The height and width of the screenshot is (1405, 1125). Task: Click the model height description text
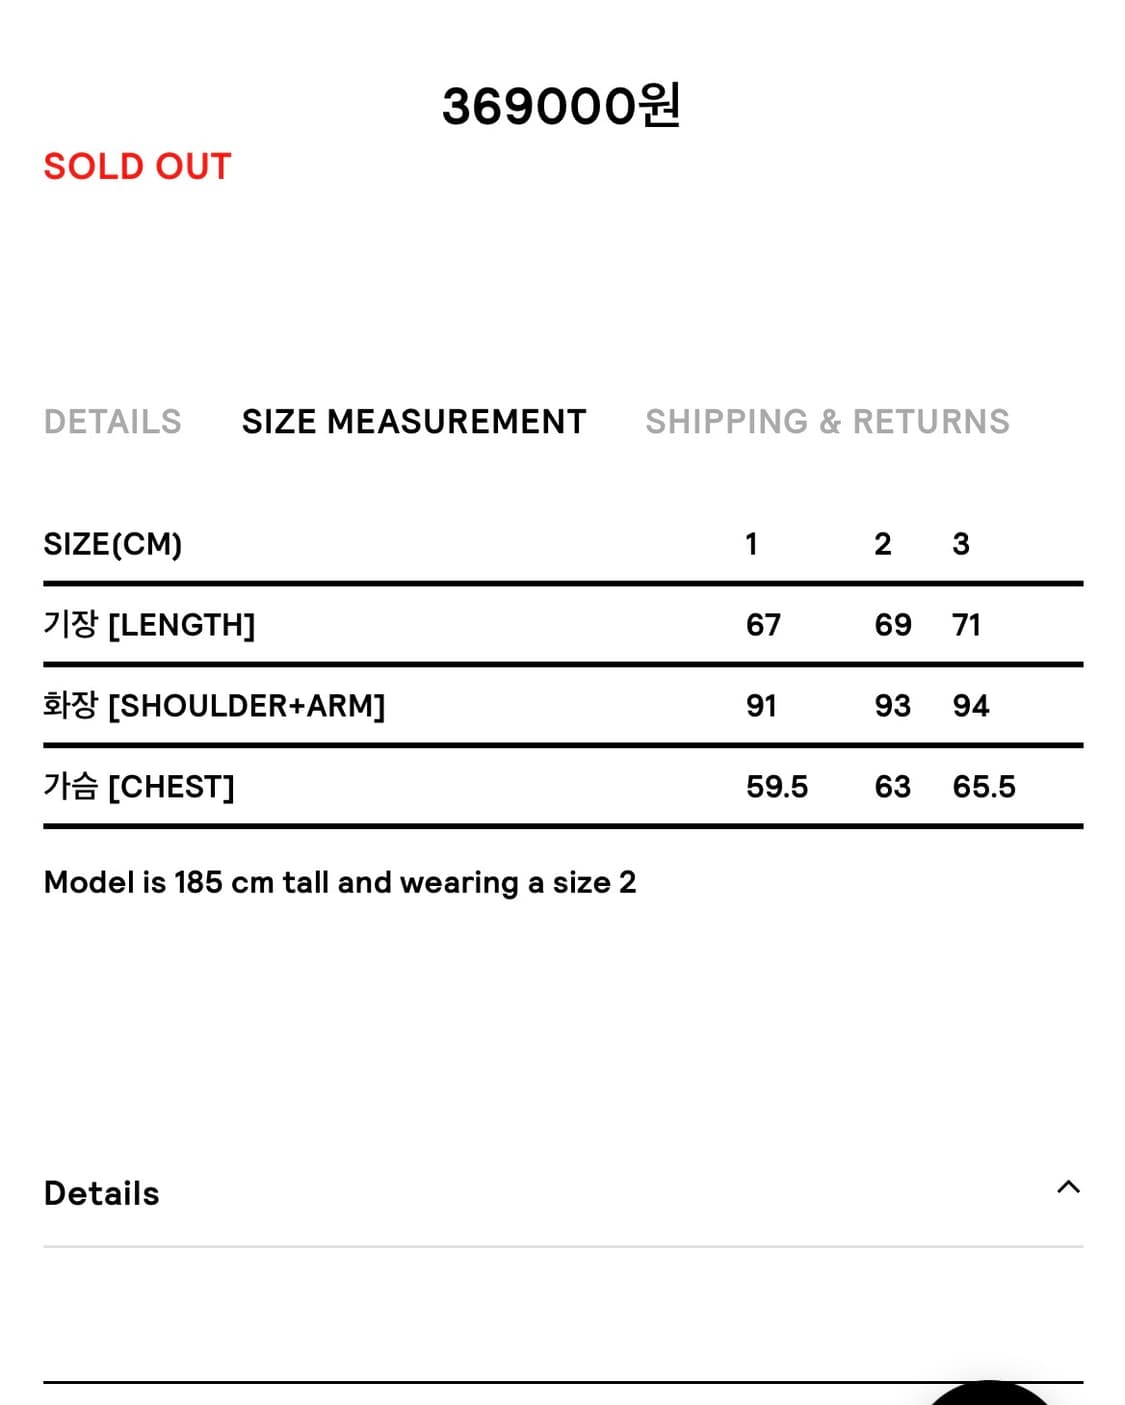[340, 883]
